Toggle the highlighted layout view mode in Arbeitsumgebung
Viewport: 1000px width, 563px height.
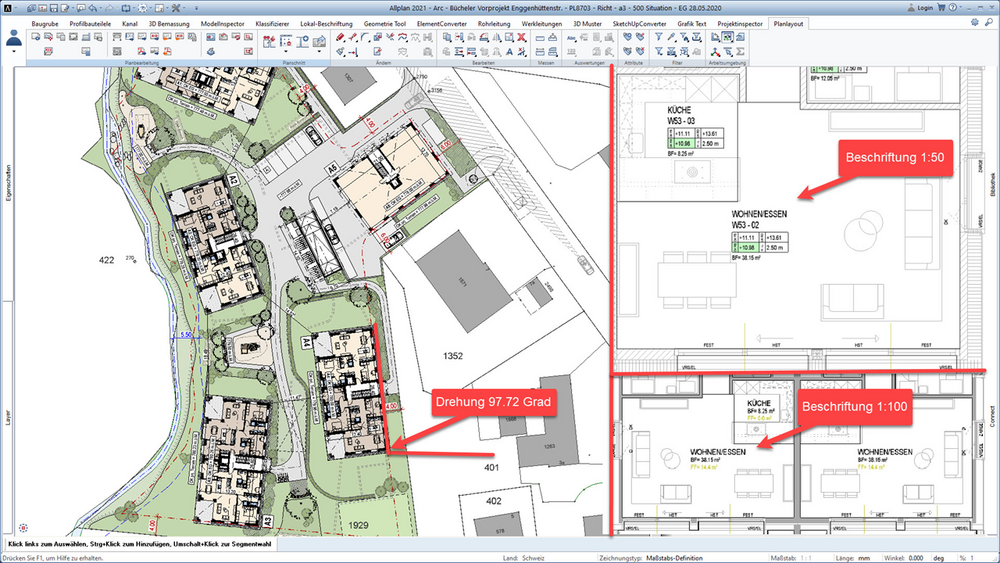727,37
